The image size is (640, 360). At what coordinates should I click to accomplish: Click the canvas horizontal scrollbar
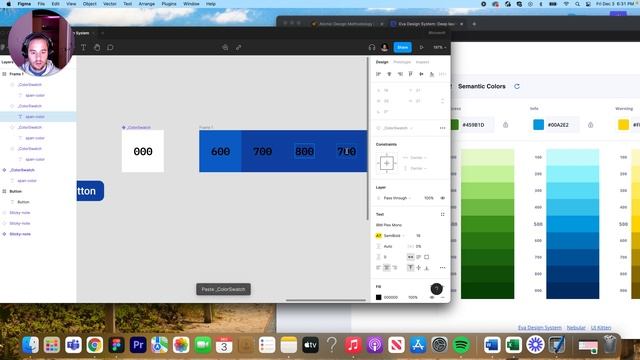tap(326, 300)
